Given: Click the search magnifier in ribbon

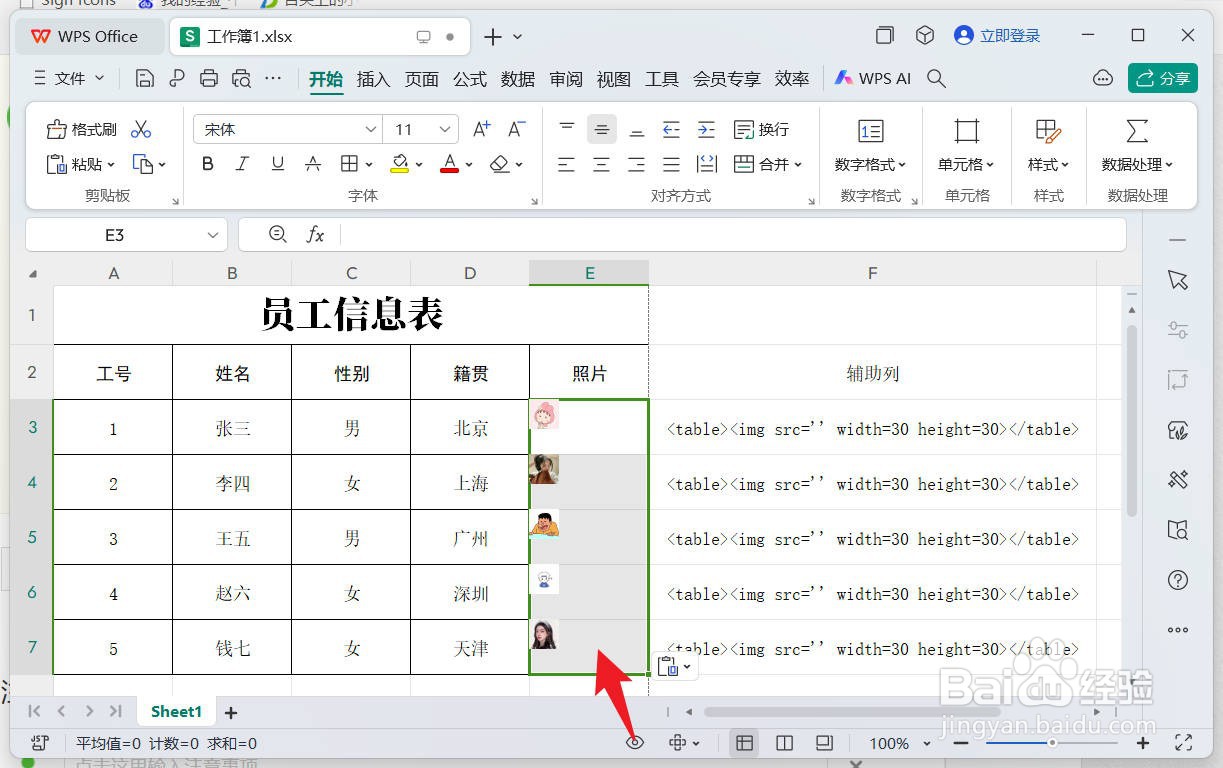Looking at the screenshot, I should [936, 78].
